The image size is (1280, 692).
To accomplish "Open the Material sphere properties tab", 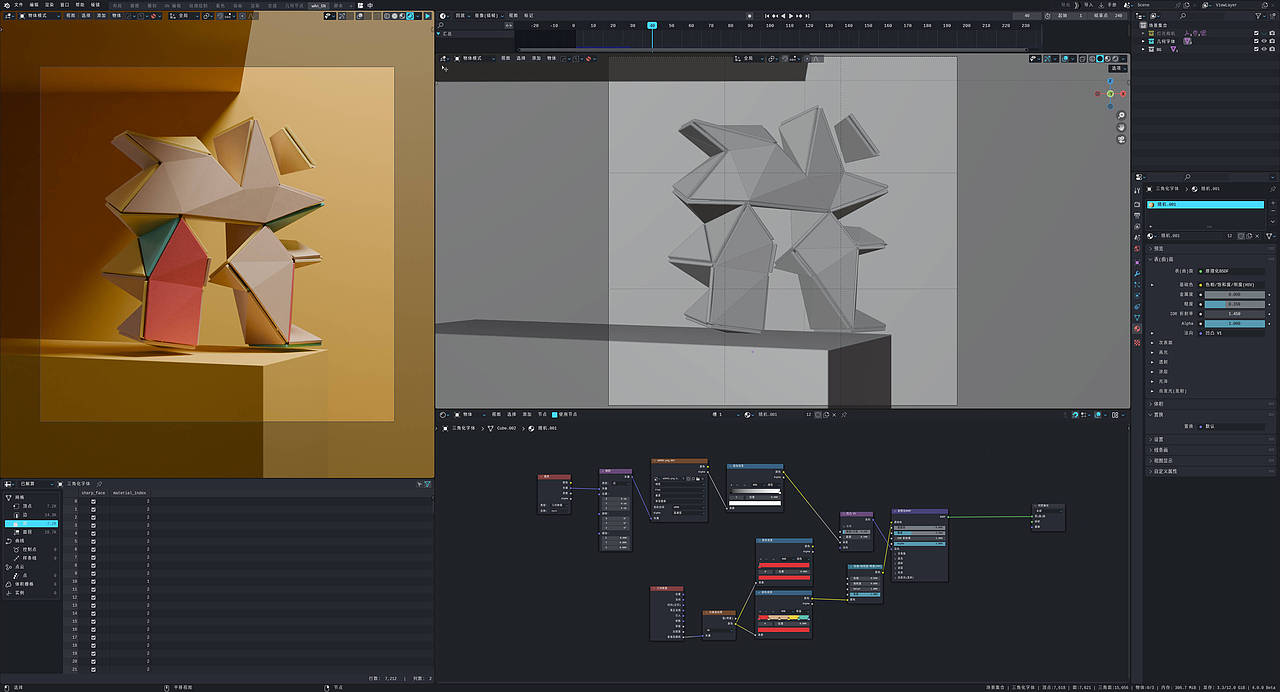I will click(x=1137, y=329).
